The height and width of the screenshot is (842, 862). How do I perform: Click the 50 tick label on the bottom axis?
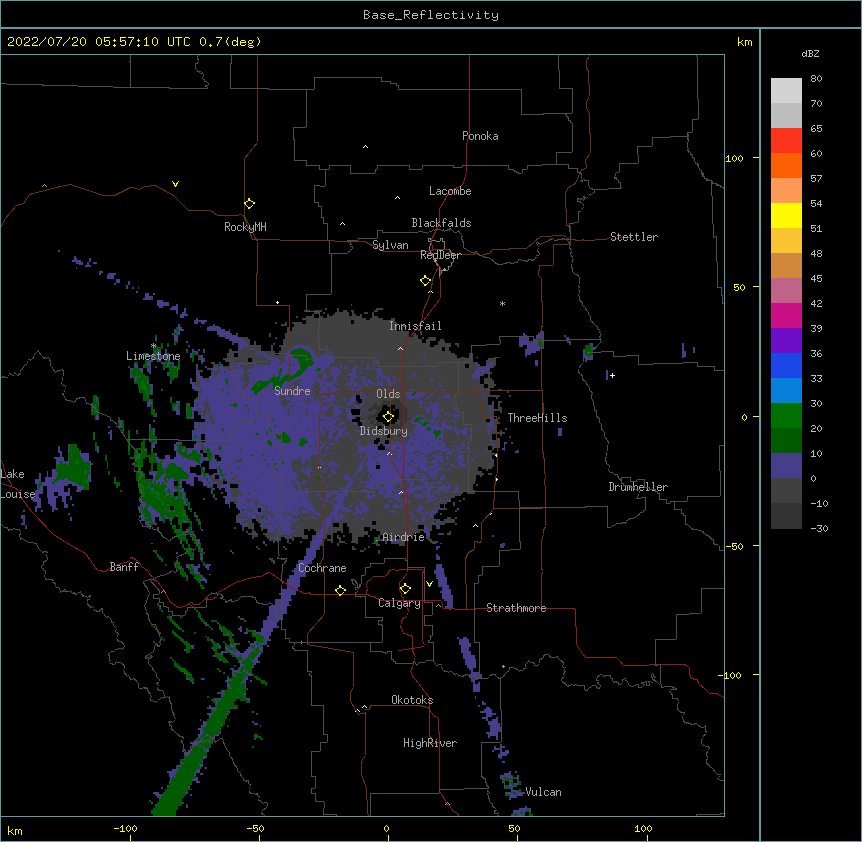click(514, 828)
